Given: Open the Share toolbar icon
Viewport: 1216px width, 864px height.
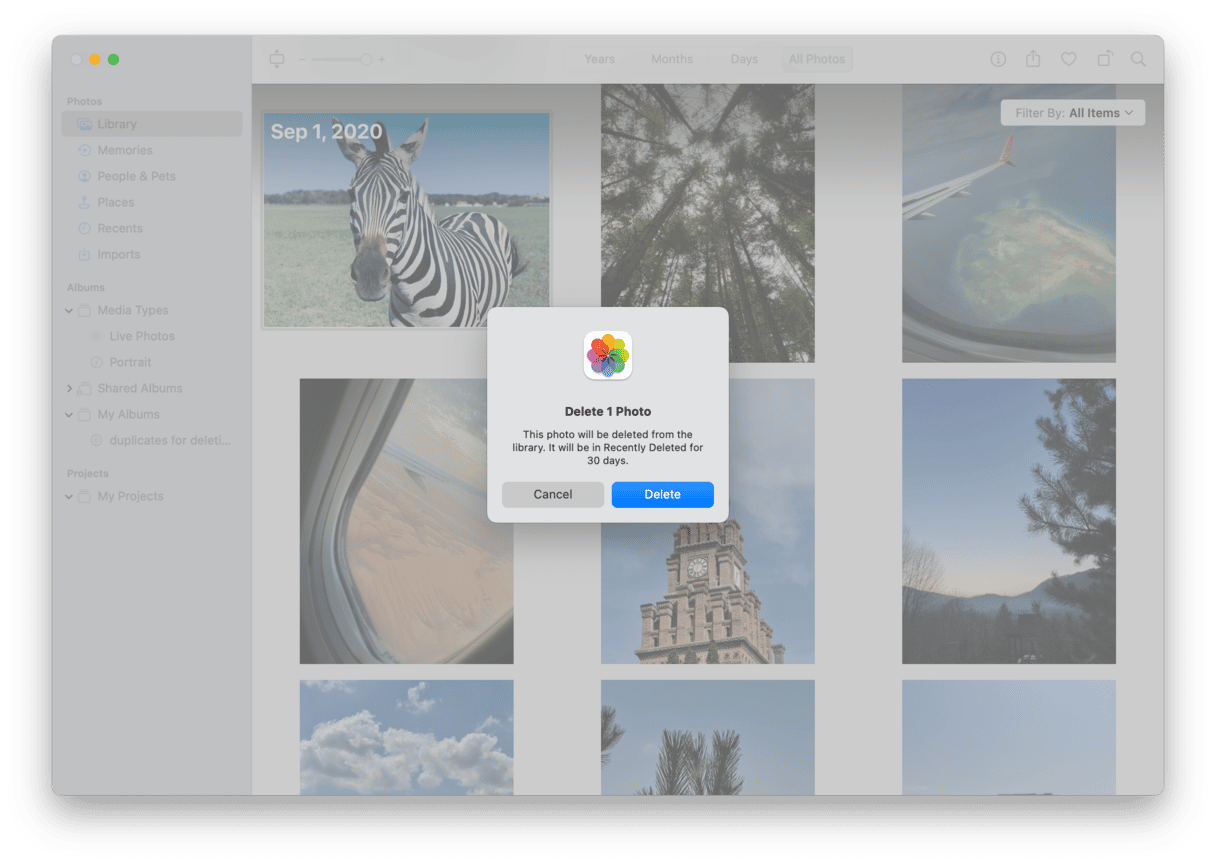Looking at the screenshot, I should tap(1033, 59).
